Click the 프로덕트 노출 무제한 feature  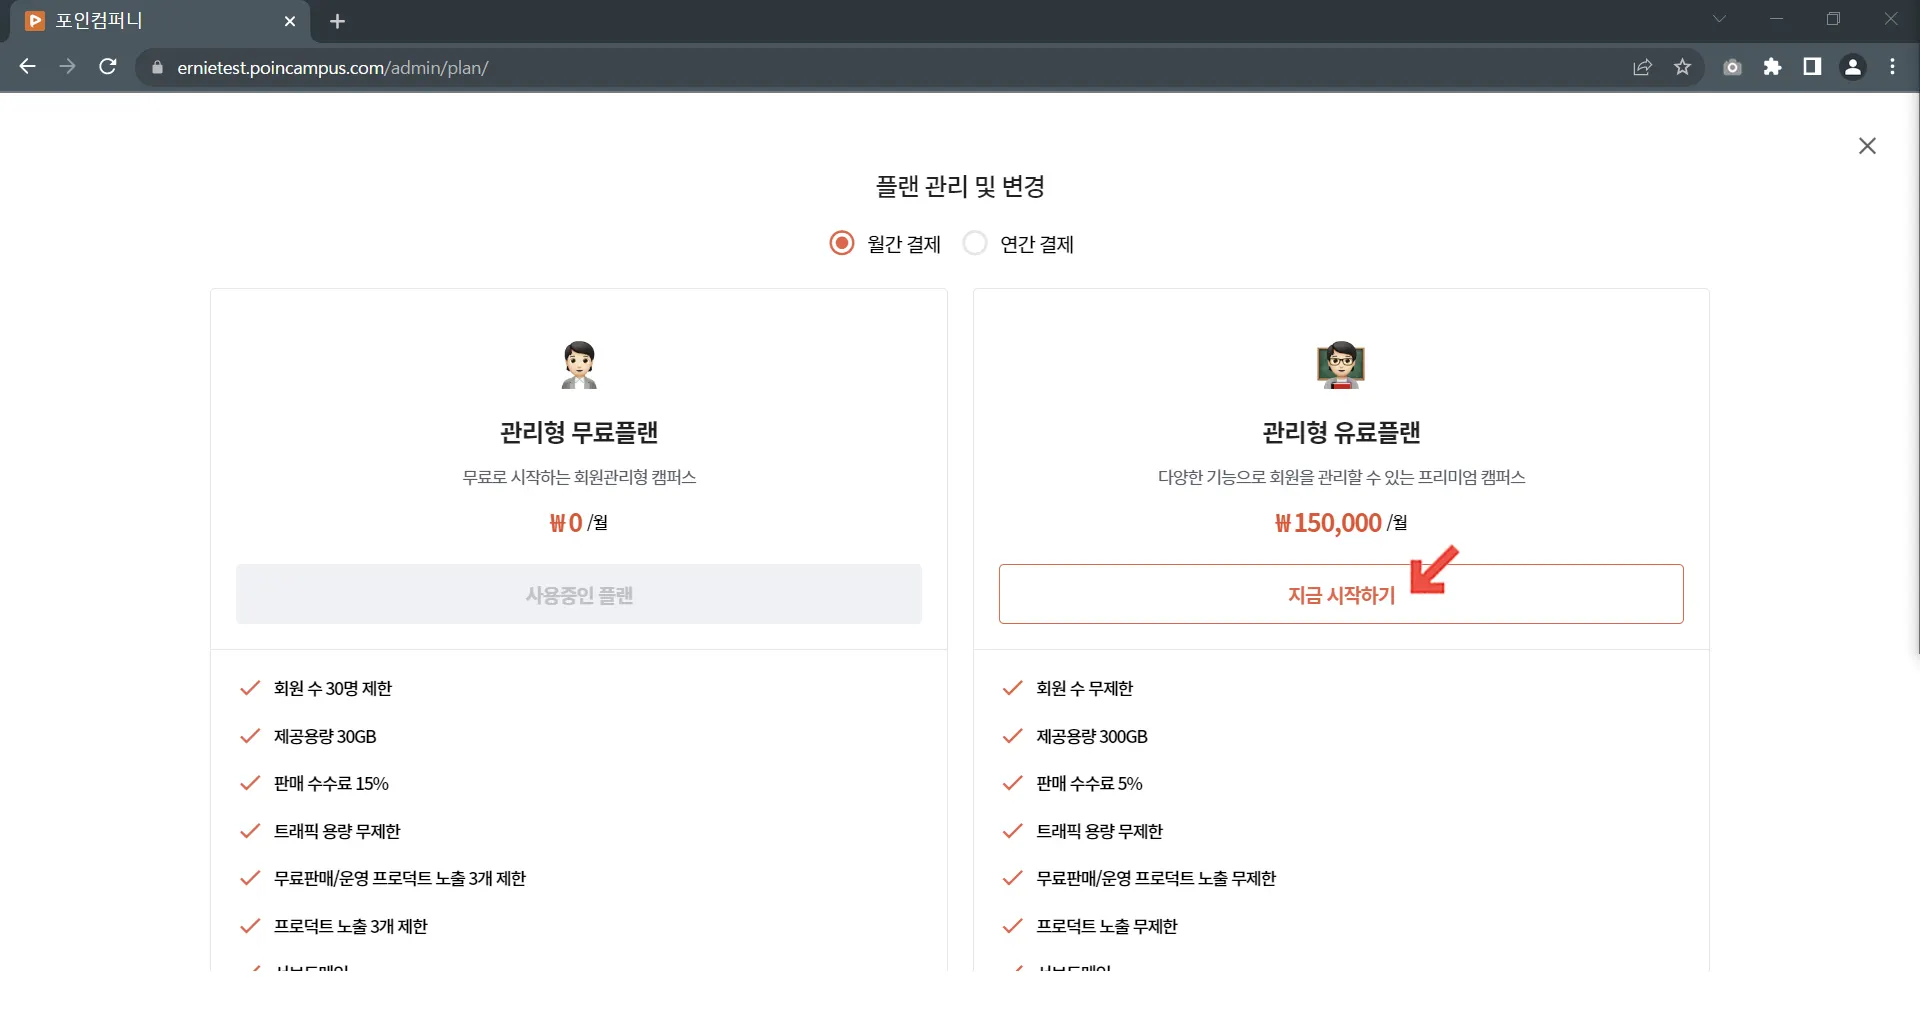click(x=1107, y=926)
